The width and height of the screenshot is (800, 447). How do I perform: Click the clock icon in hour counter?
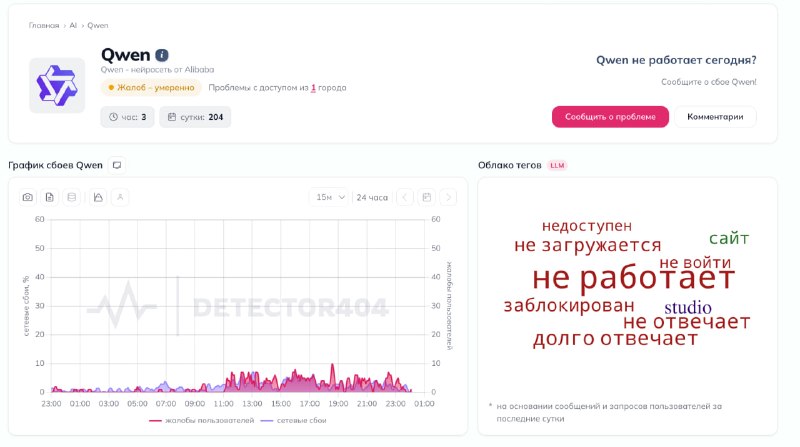point(113,117)
